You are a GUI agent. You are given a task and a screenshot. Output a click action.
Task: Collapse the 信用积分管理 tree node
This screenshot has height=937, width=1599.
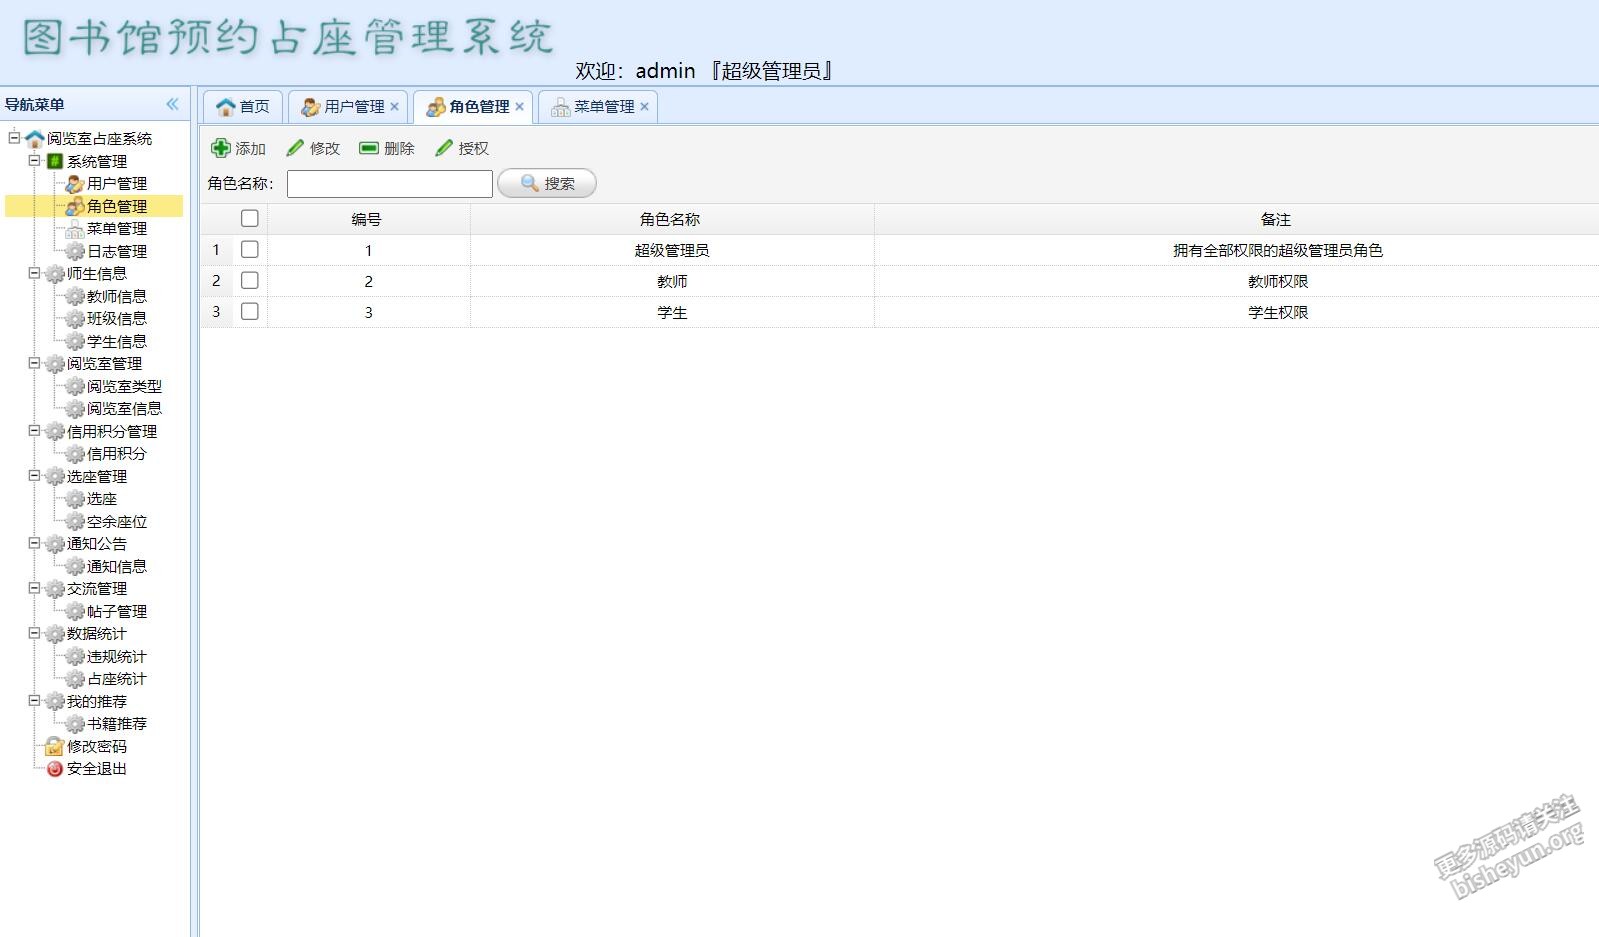pyautogui.click(x=34, y=430)
